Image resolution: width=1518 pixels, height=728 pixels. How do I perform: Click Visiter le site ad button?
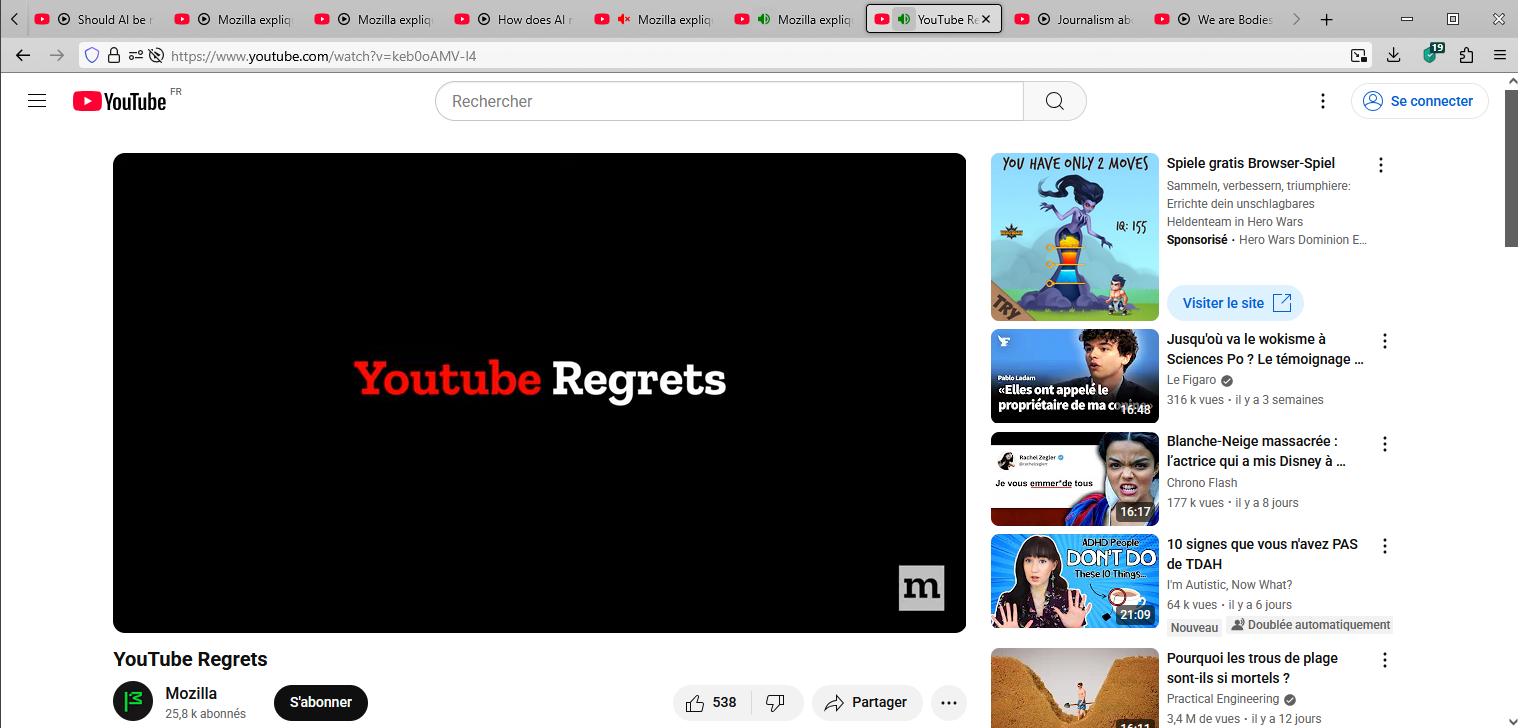pos(1235,303)
